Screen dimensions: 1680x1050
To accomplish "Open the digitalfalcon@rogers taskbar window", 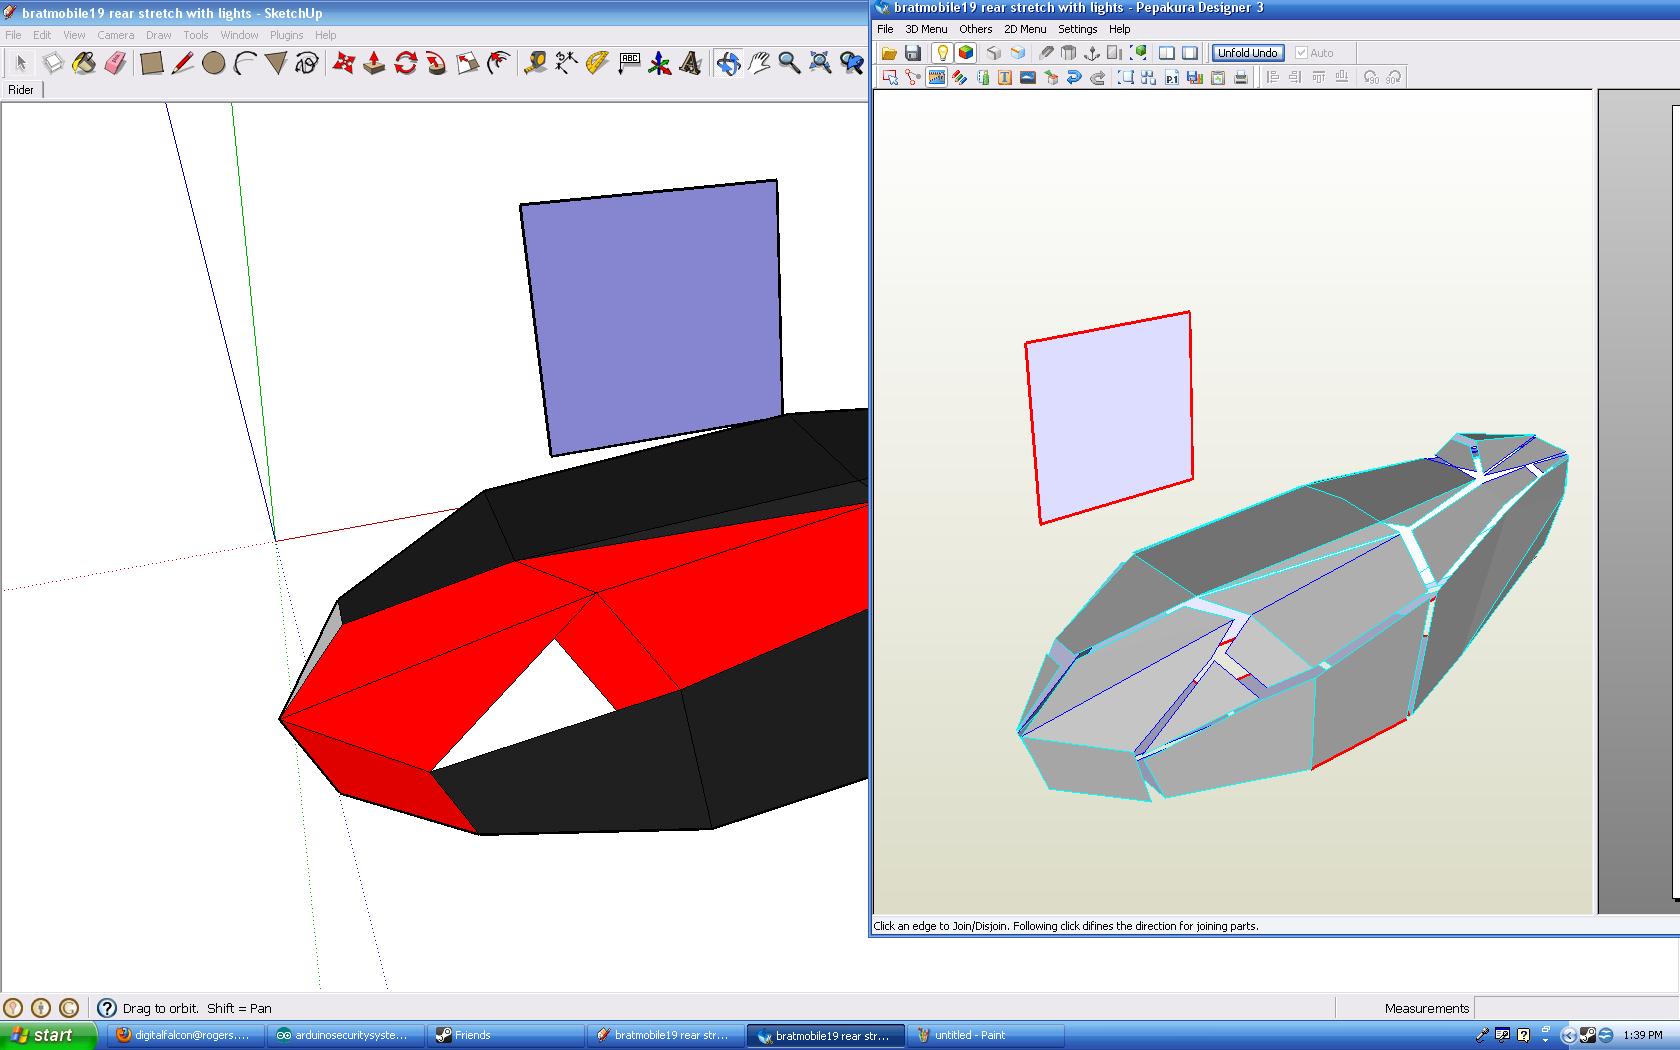I will pyautogui.click(x=185, y=1035).
